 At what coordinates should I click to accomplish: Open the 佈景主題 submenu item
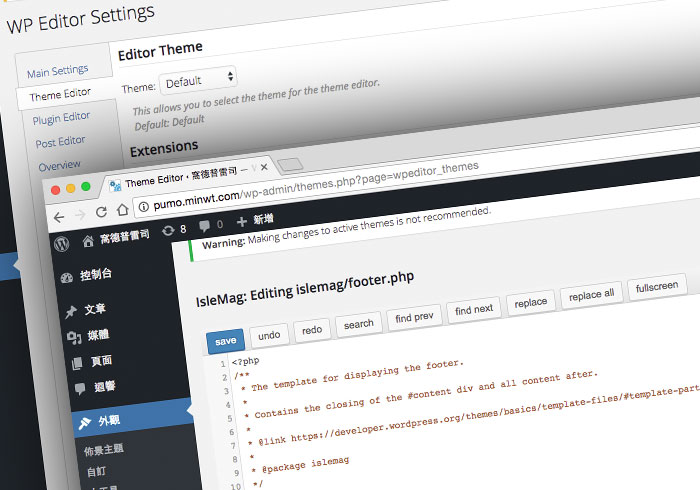(x=104, y=449)
